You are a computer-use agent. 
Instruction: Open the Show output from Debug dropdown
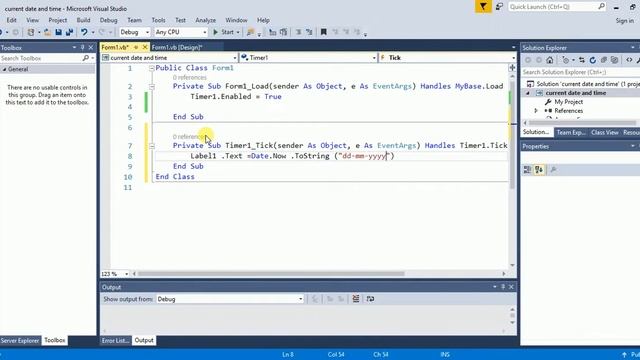click(x=230, y=299)
